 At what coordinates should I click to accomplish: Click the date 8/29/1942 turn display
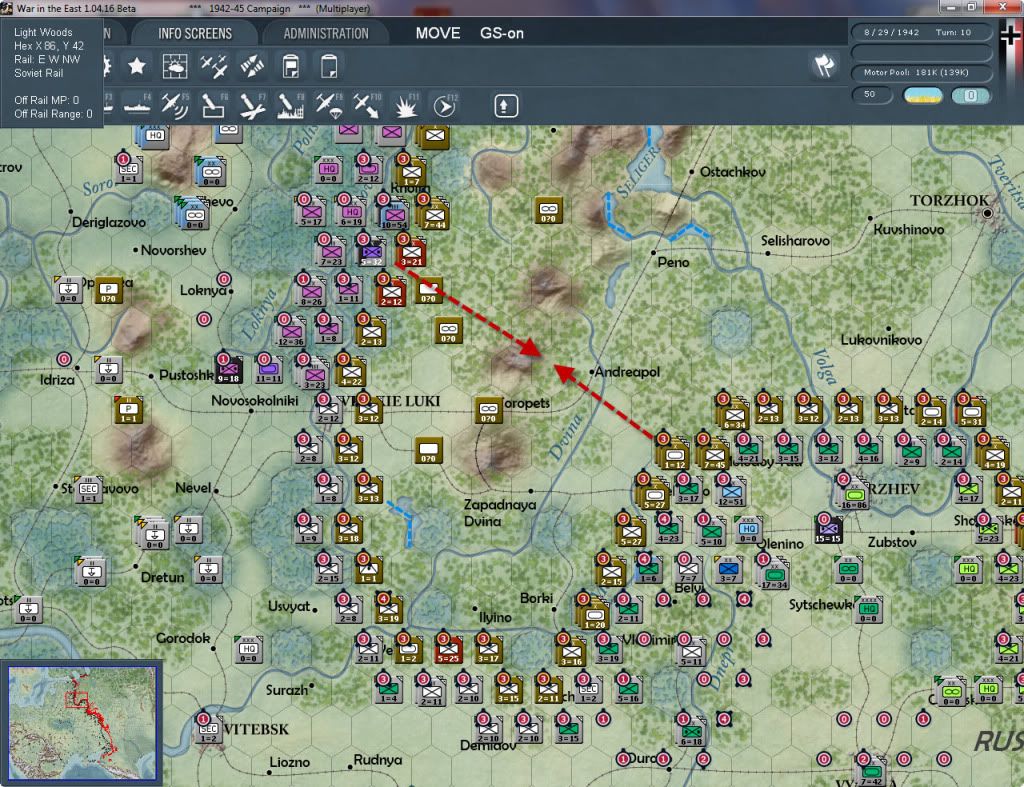point(921,32)
